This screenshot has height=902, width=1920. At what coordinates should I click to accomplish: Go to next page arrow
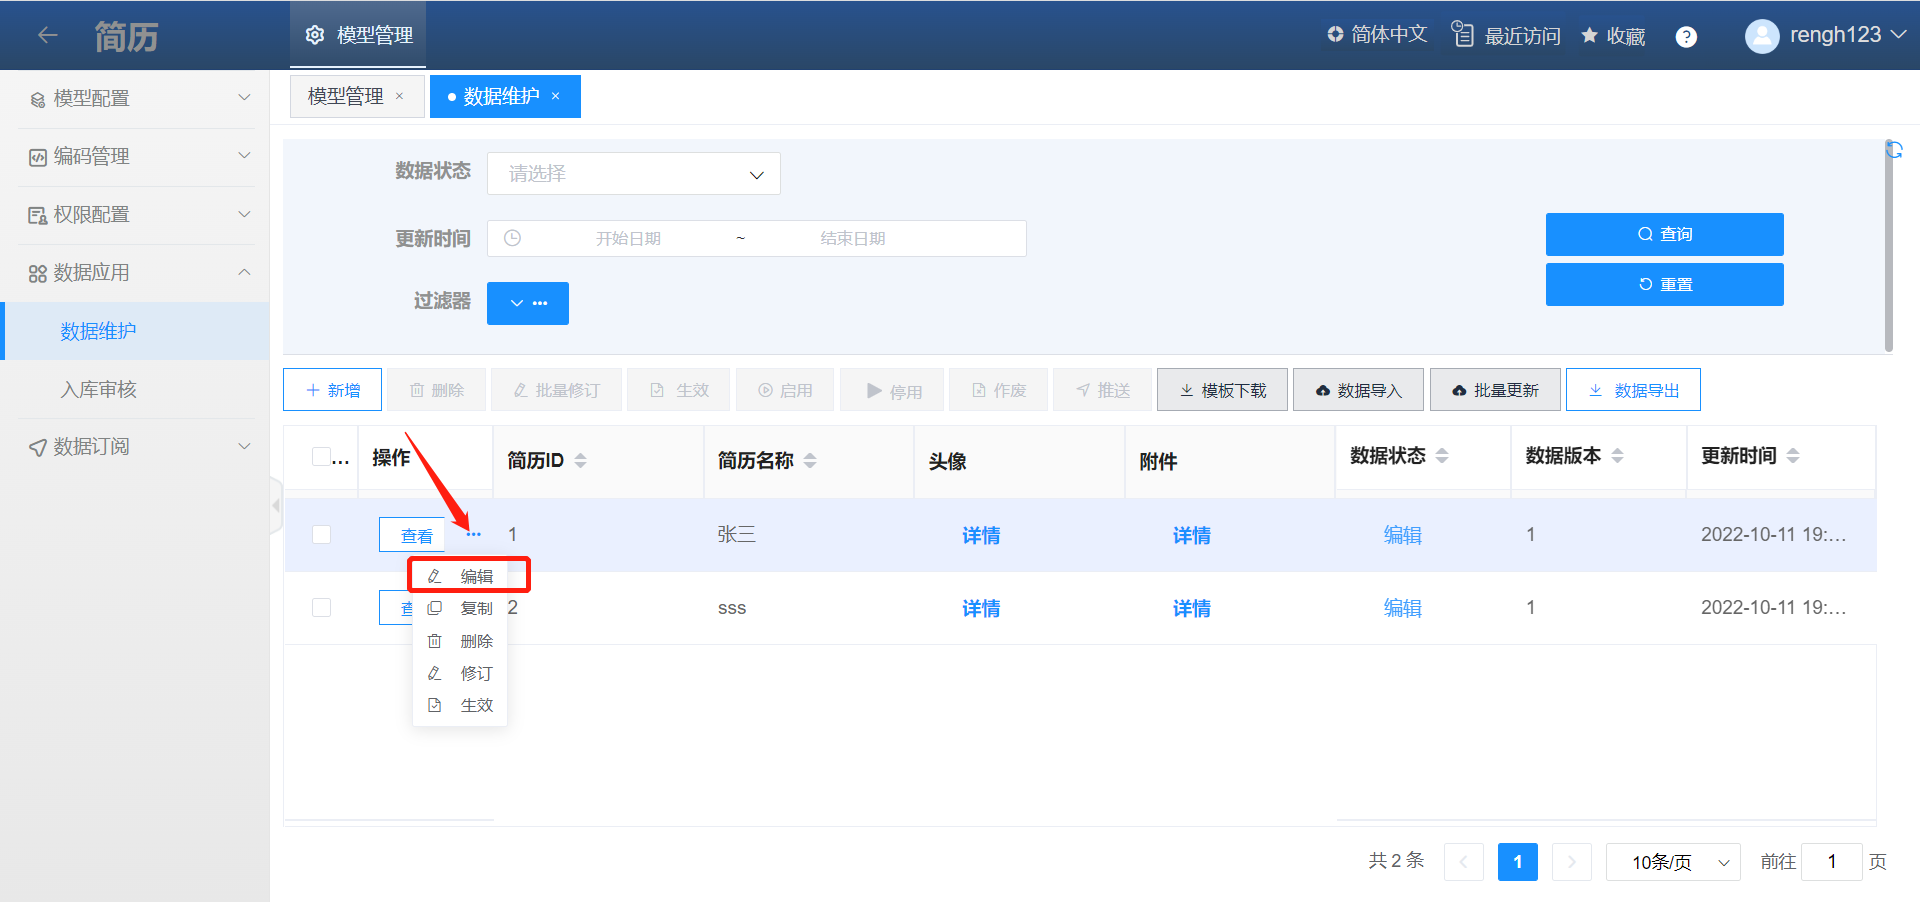[x=1571, y=862]
